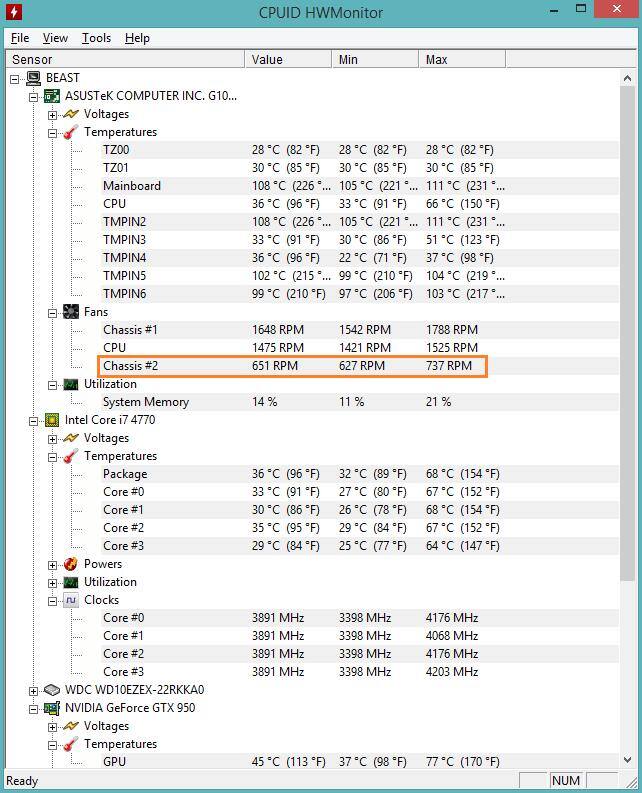Viewport: 642px width, 793px height.
Task: Open the File menu
Action: [20, 38]
